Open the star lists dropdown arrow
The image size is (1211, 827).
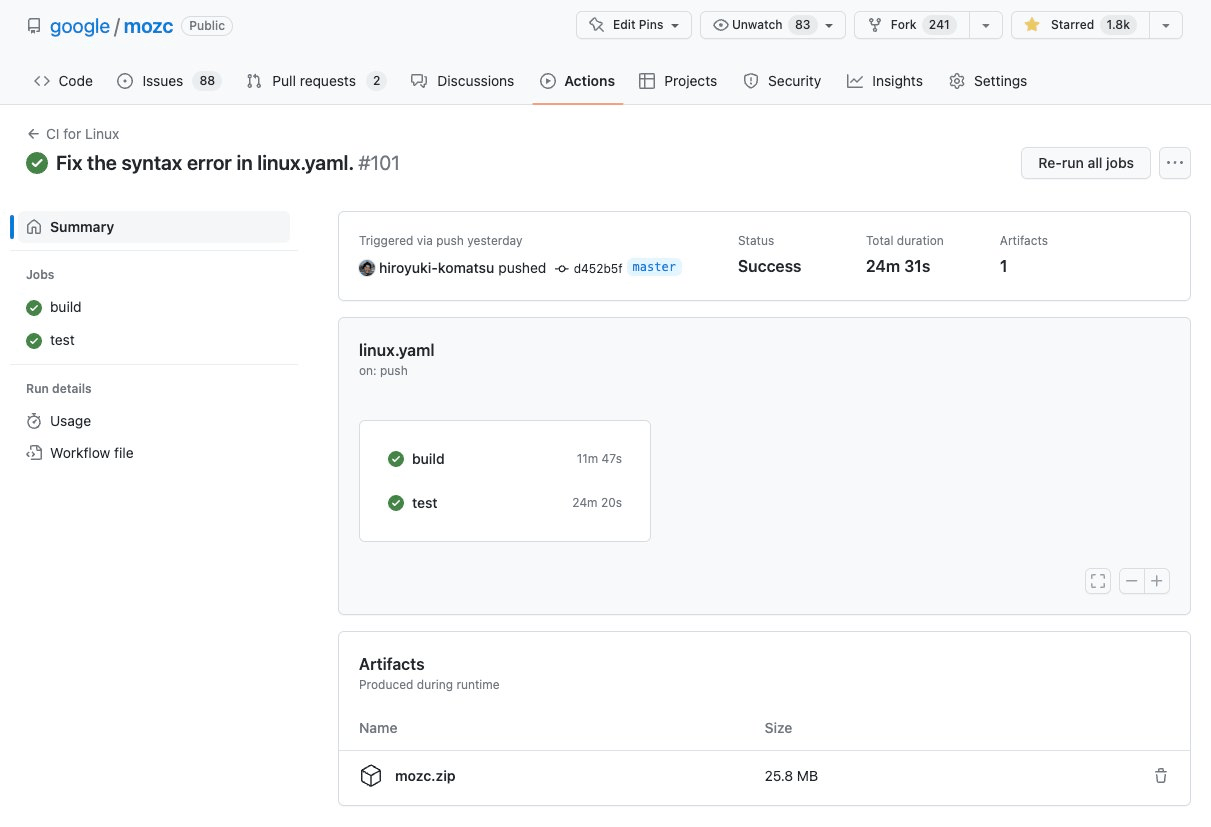click(1166, 25)
